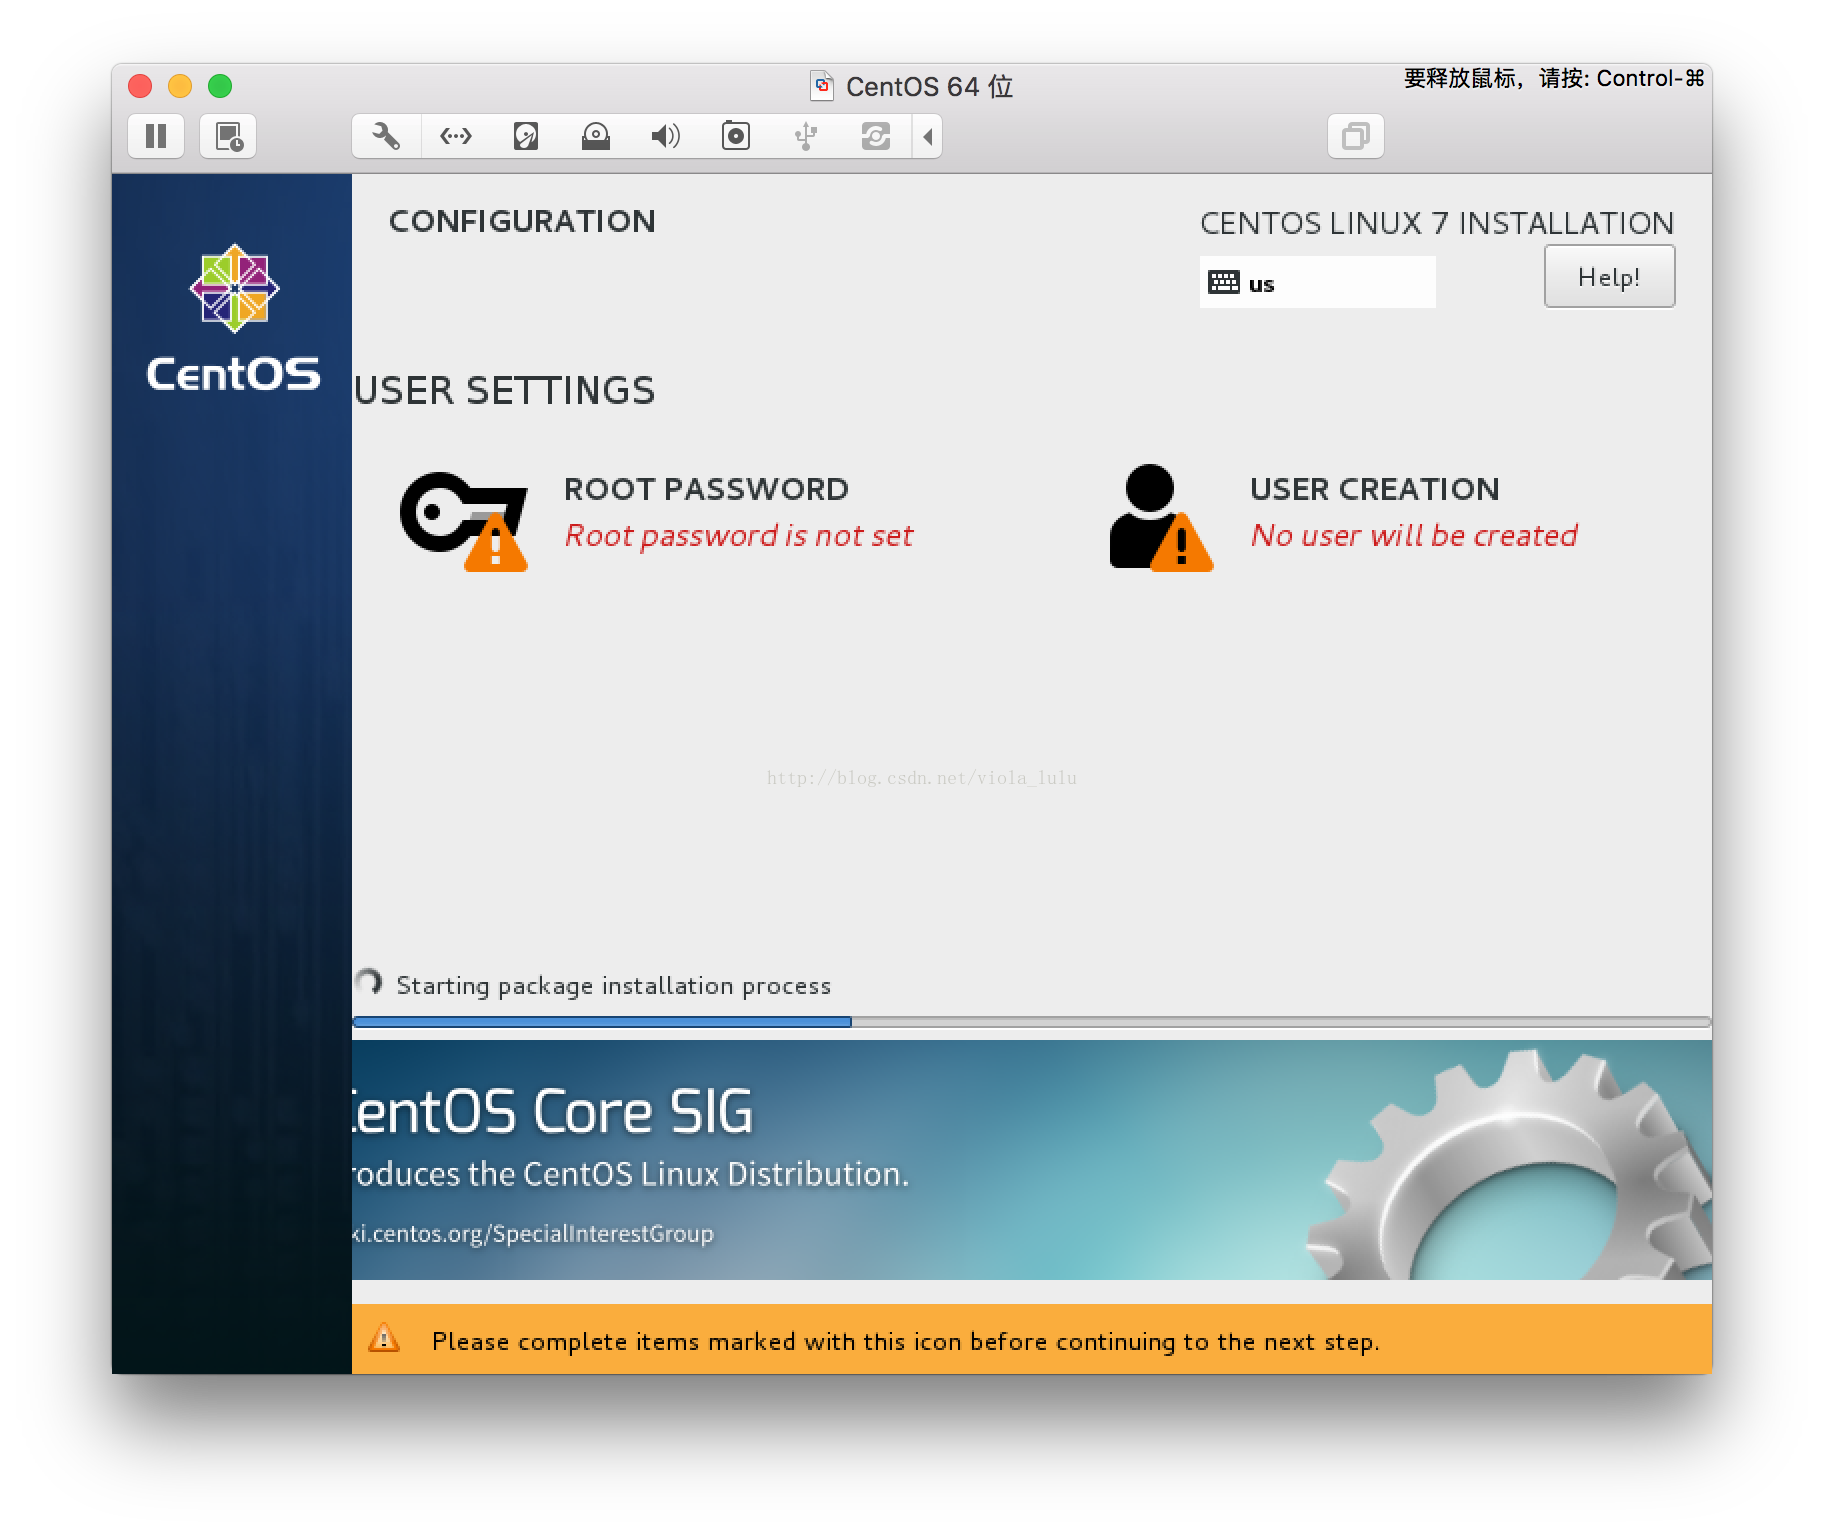Click the warning triangle in orange bar

point(384,1338)
